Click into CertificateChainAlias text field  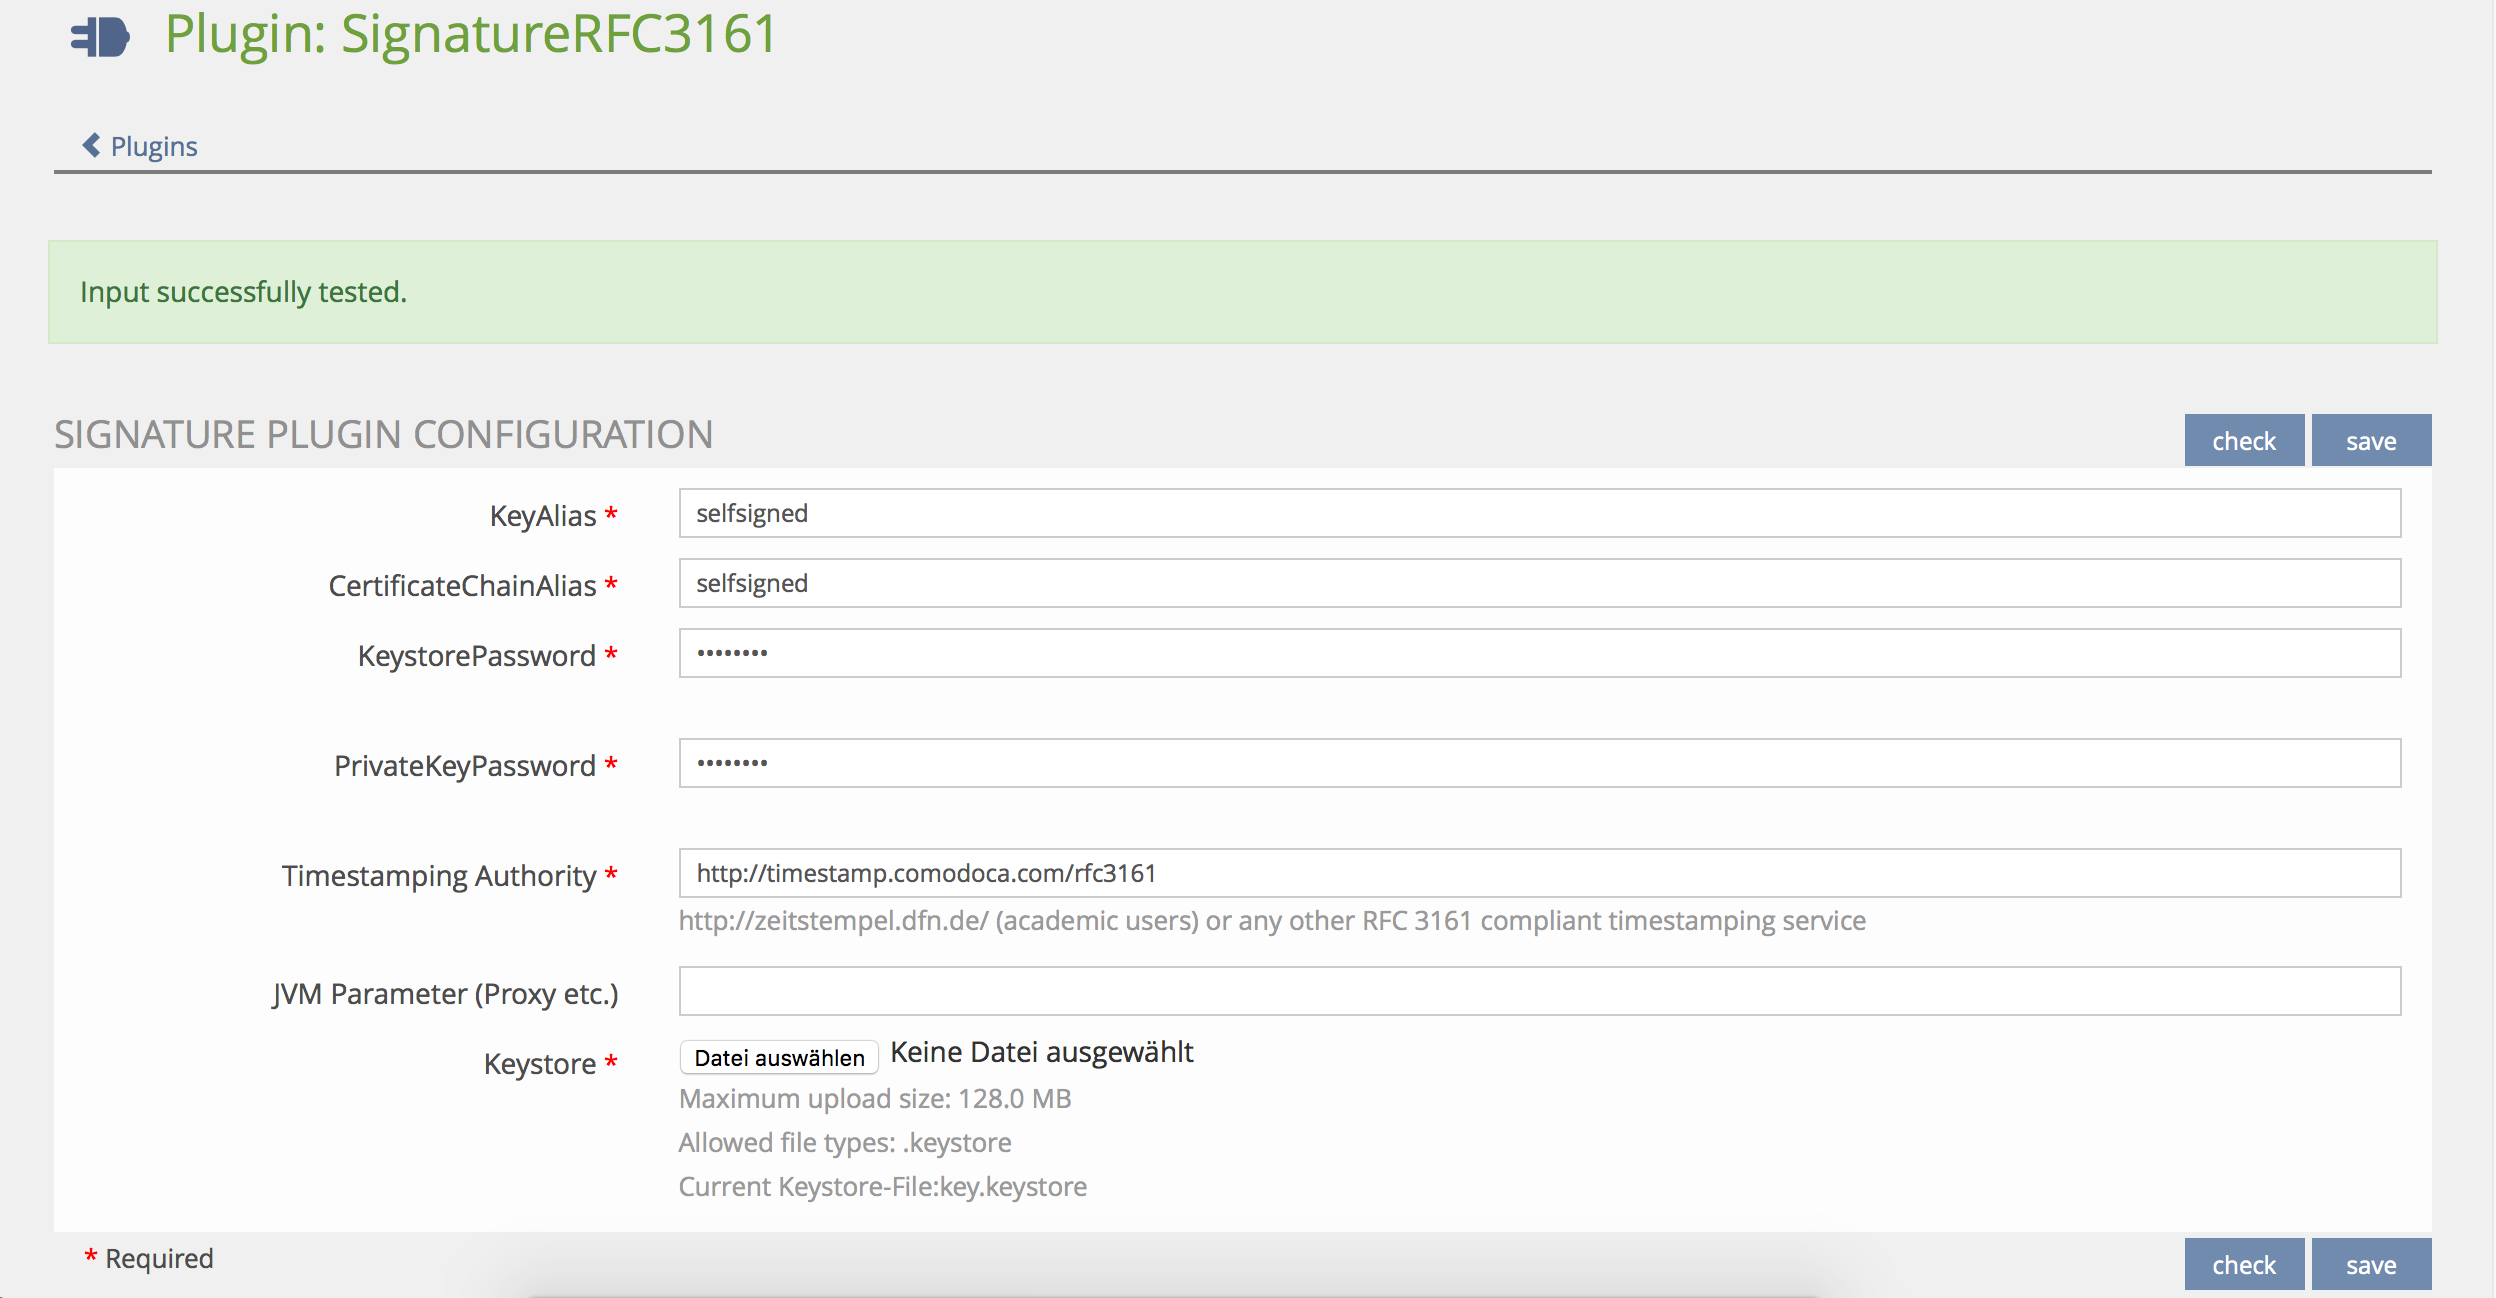tap(1539, 584)
